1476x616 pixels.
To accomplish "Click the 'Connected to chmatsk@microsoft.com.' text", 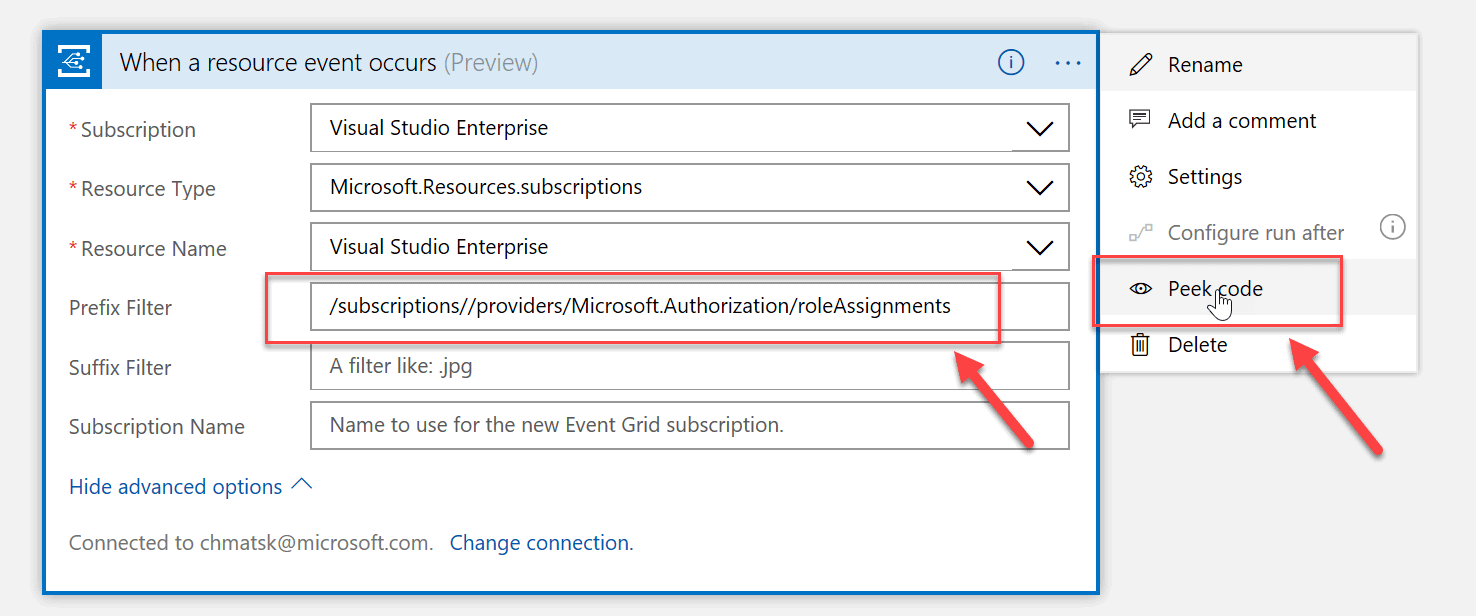I will pos(251,543).
